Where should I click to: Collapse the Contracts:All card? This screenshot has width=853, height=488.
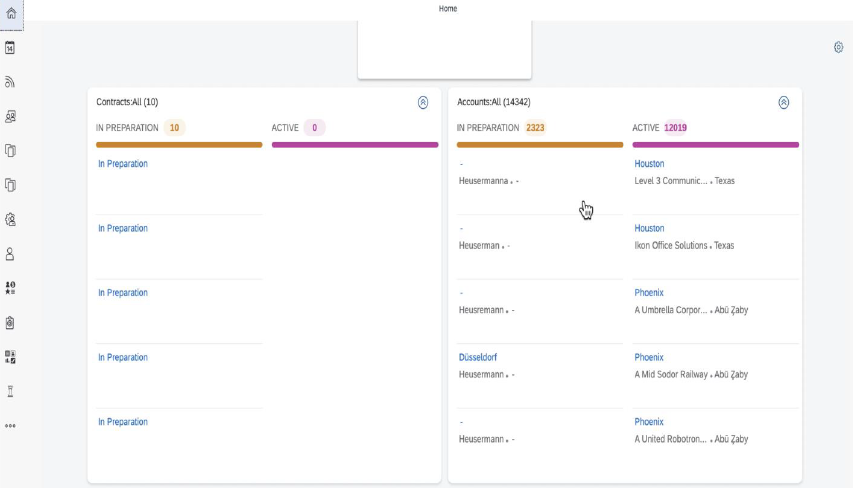[423, 102]
